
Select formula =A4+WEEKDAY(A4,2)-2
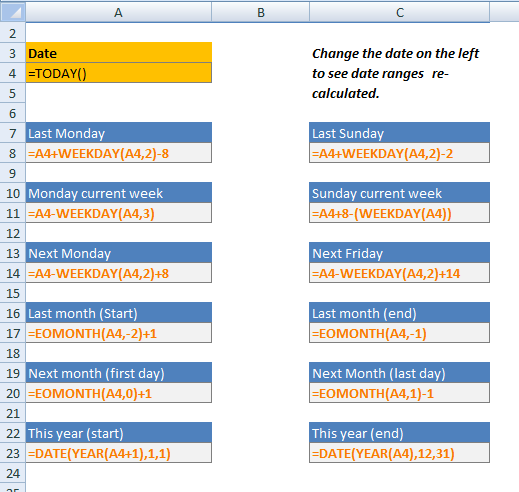pyautogui.click(x=399, y=153)
